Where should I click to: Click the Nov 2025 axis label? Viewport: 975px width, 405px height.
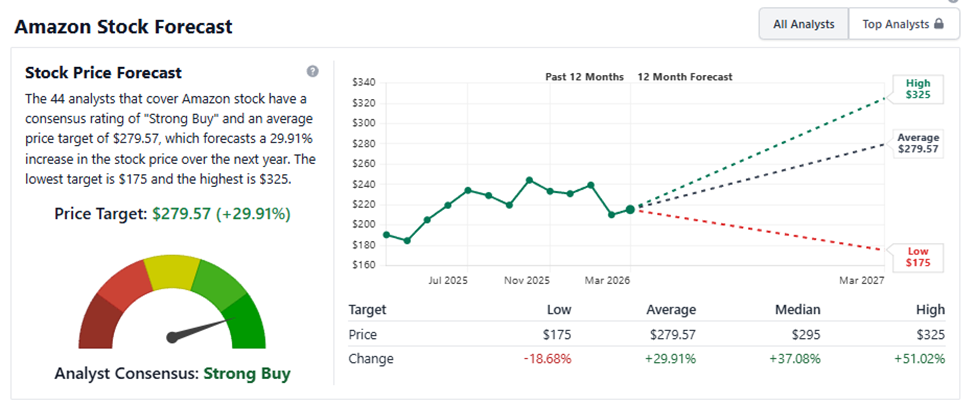click(x=528, y=281)
